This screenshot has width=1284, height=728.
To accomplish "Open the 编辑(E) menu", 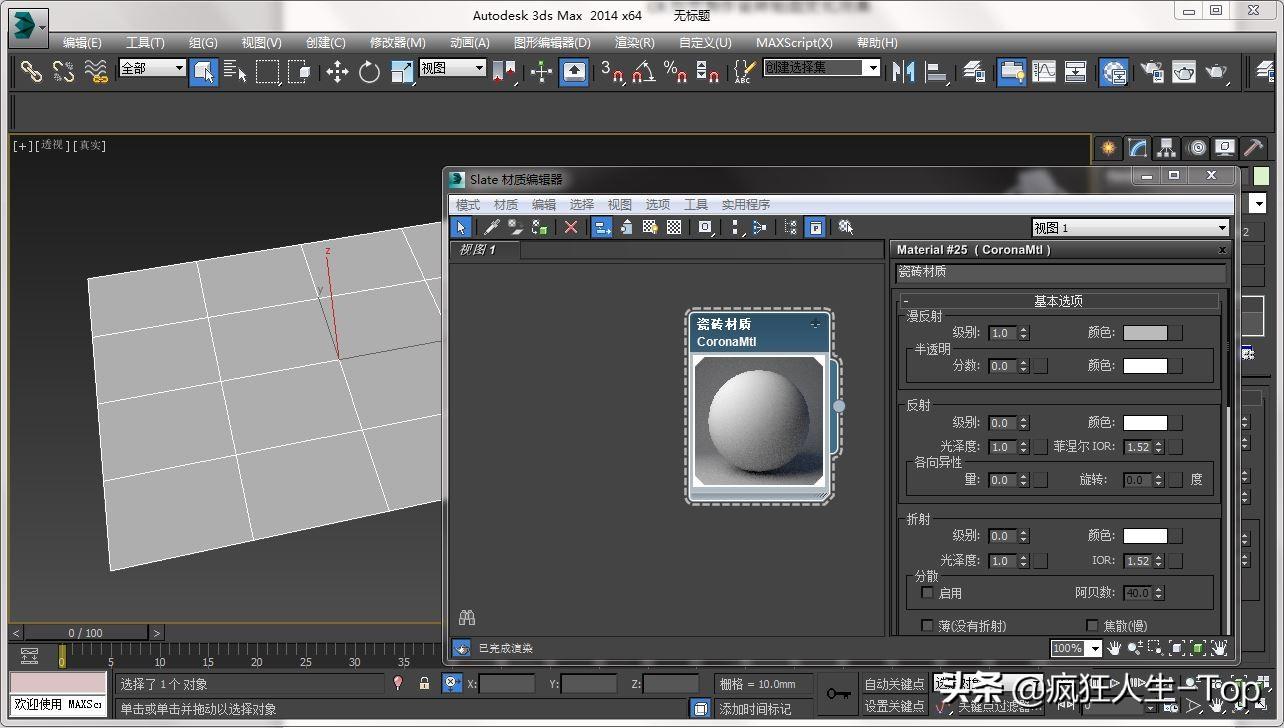I will 82,43.
